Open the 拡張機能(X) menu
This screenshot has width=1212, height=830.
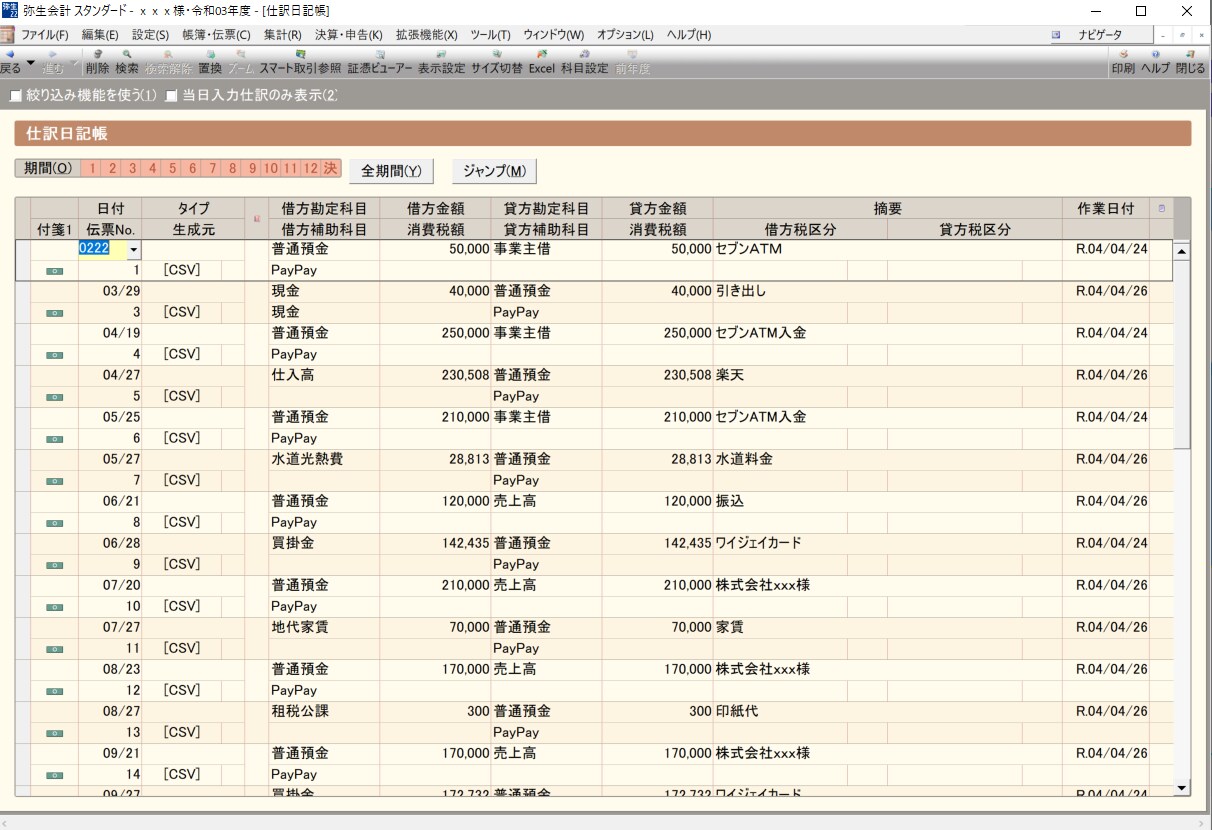[426, 35]
